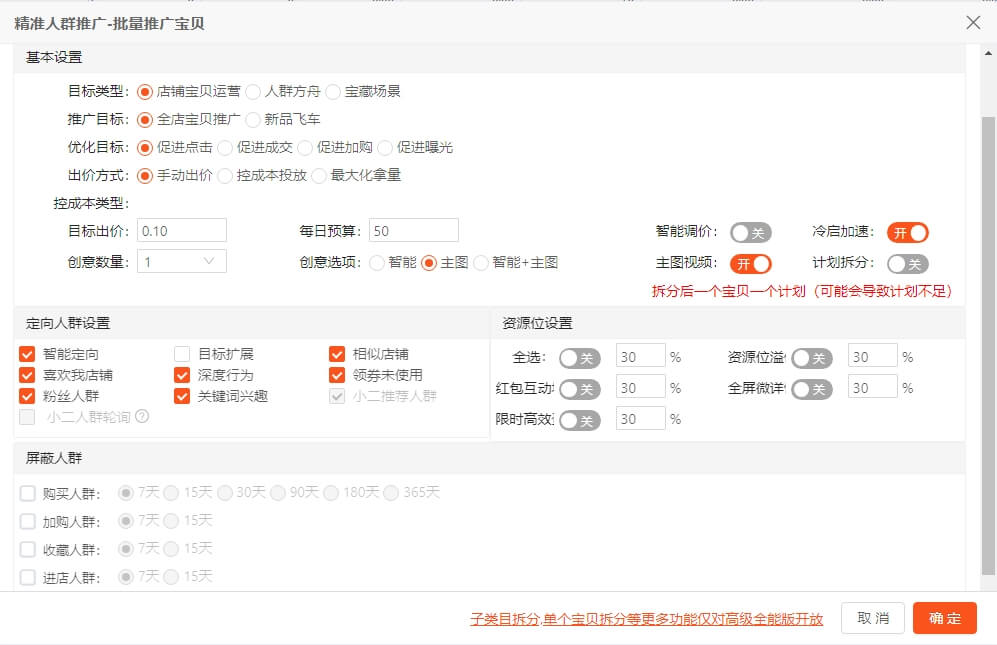Select 90天 for 购买人群
The image size is (997, 645).
point(277,493)
